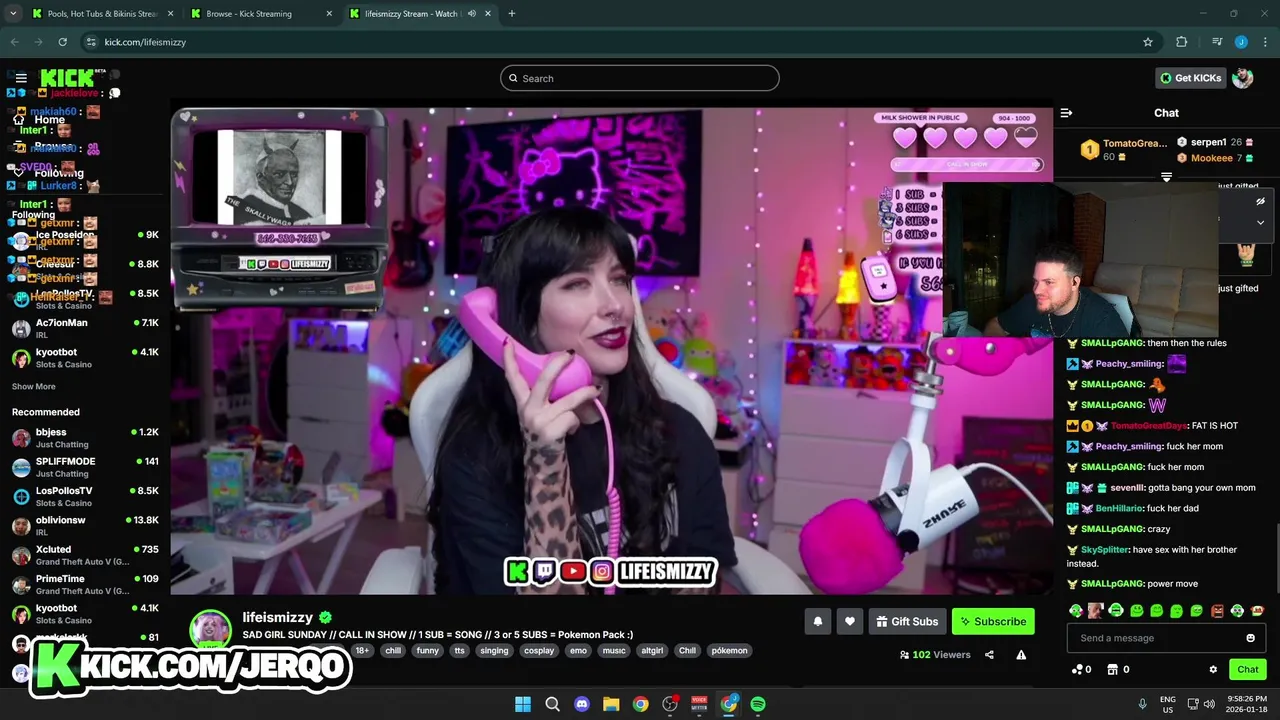Click the Gift Subs button
Screen dimensions: 1280x720
pos(907,621)
